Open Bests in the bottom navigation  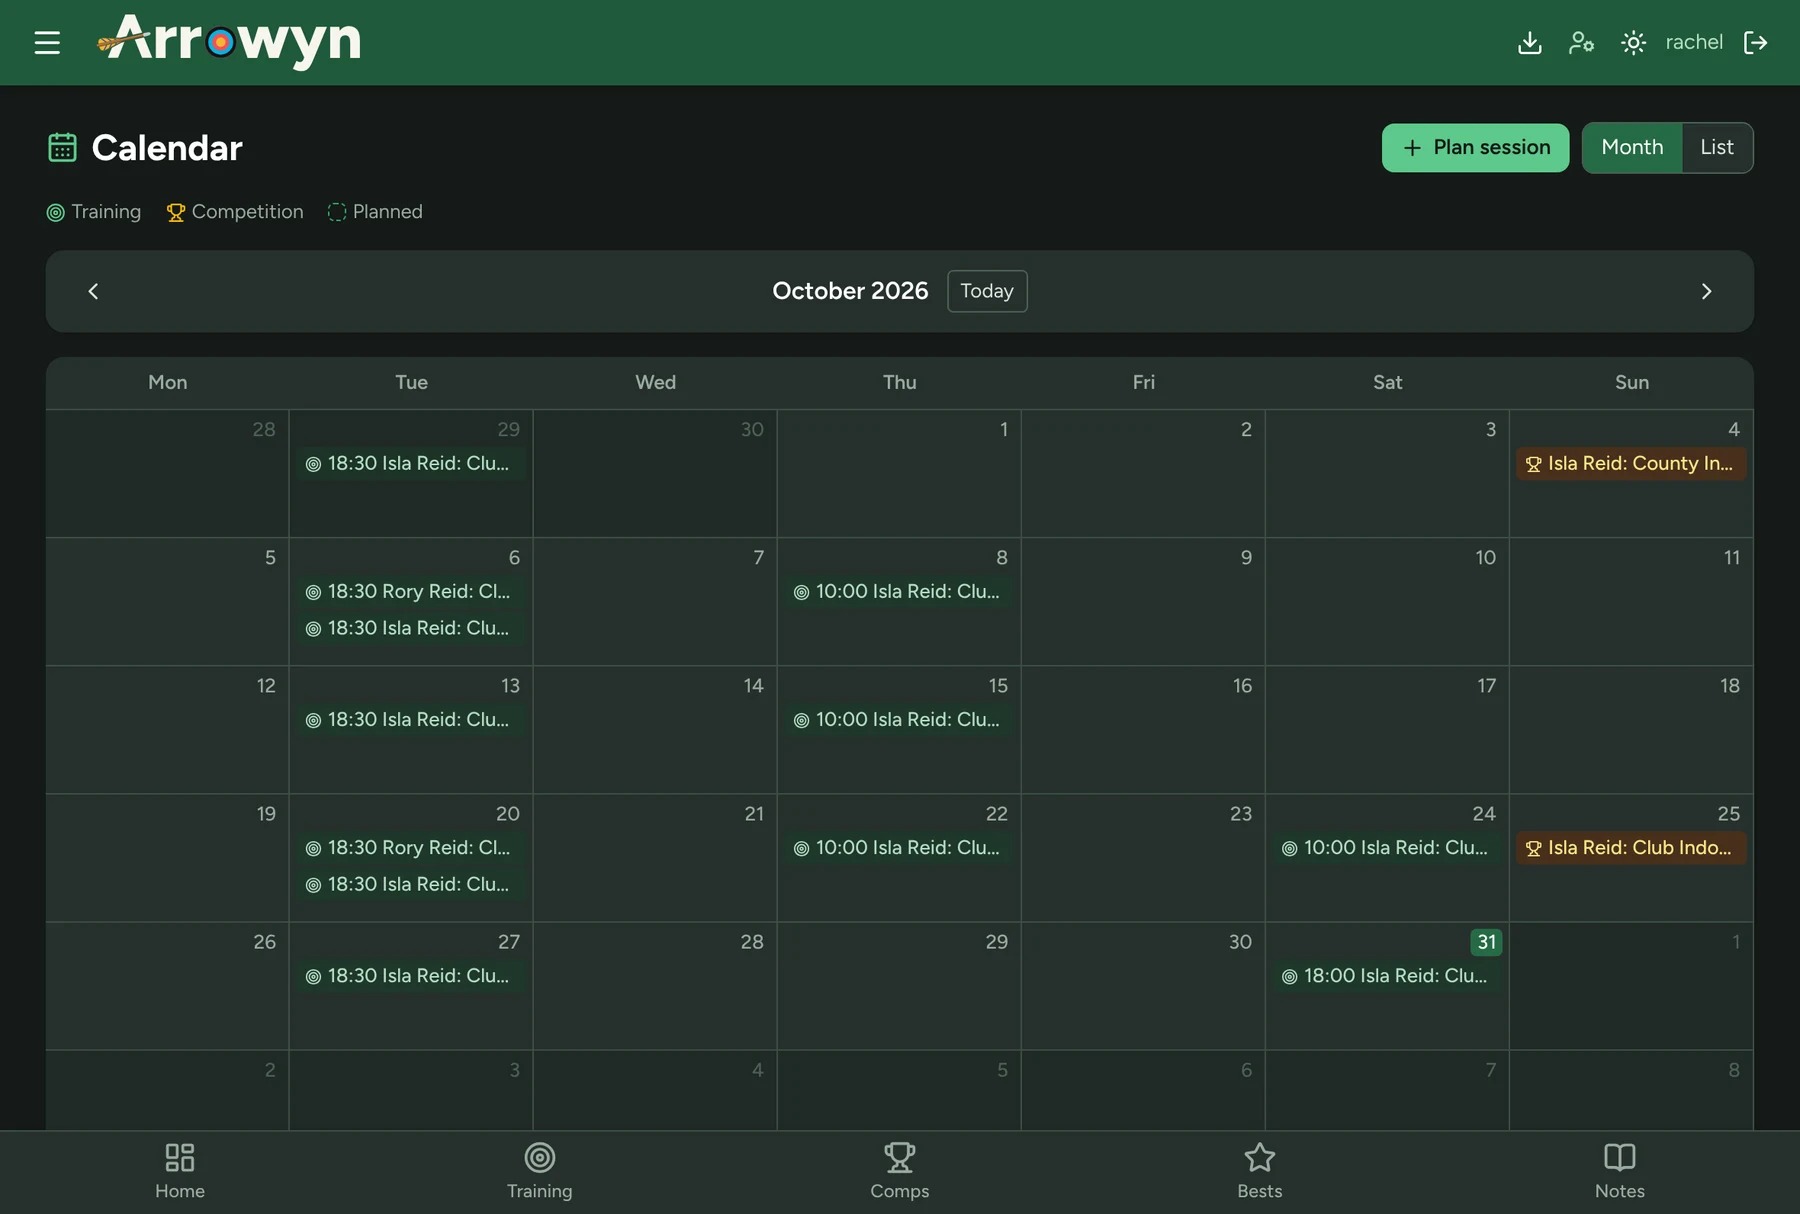pyautogui.click(x=1260, y=1171)
